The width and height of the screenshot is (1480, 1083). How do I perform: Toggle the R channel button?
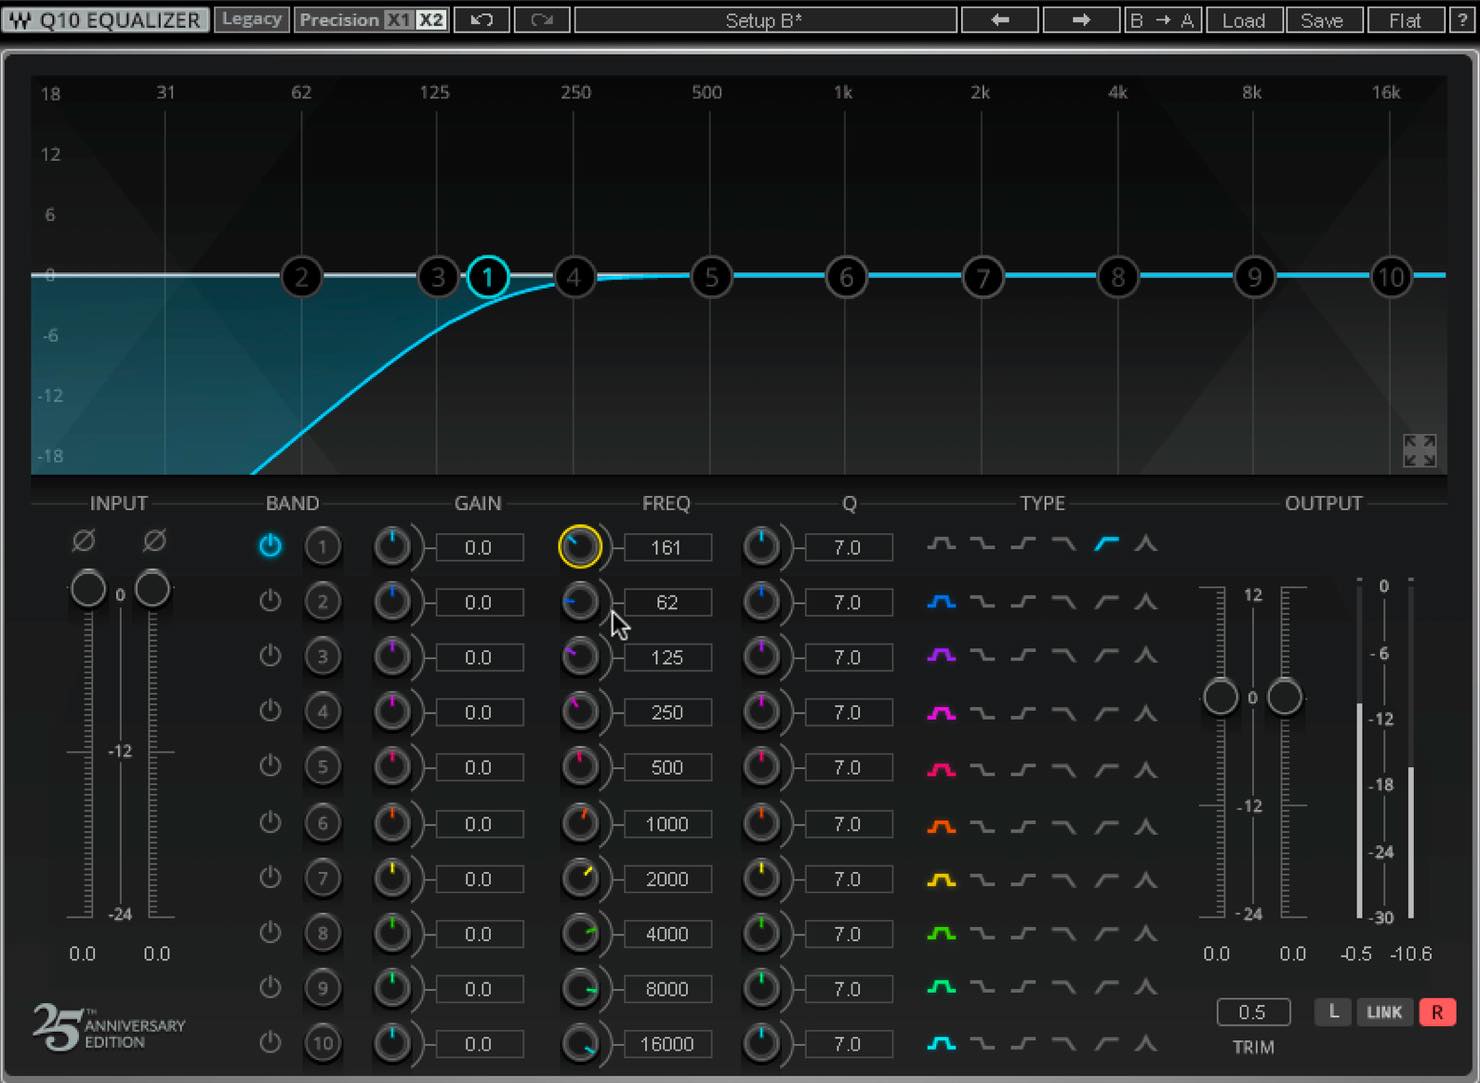[1437, 1012]
